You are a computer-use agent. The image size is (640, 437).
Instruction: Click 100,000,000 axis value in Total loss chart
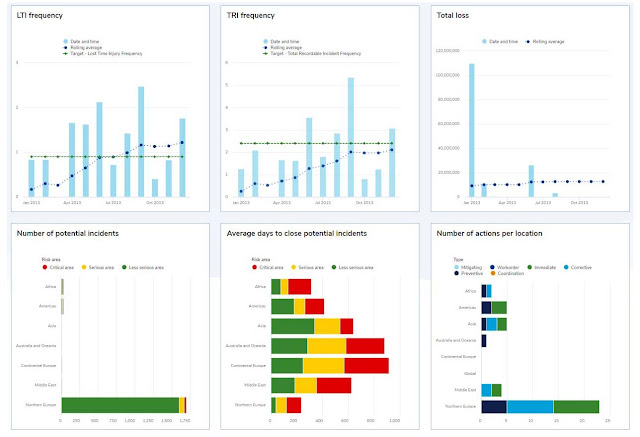point(448,75)
